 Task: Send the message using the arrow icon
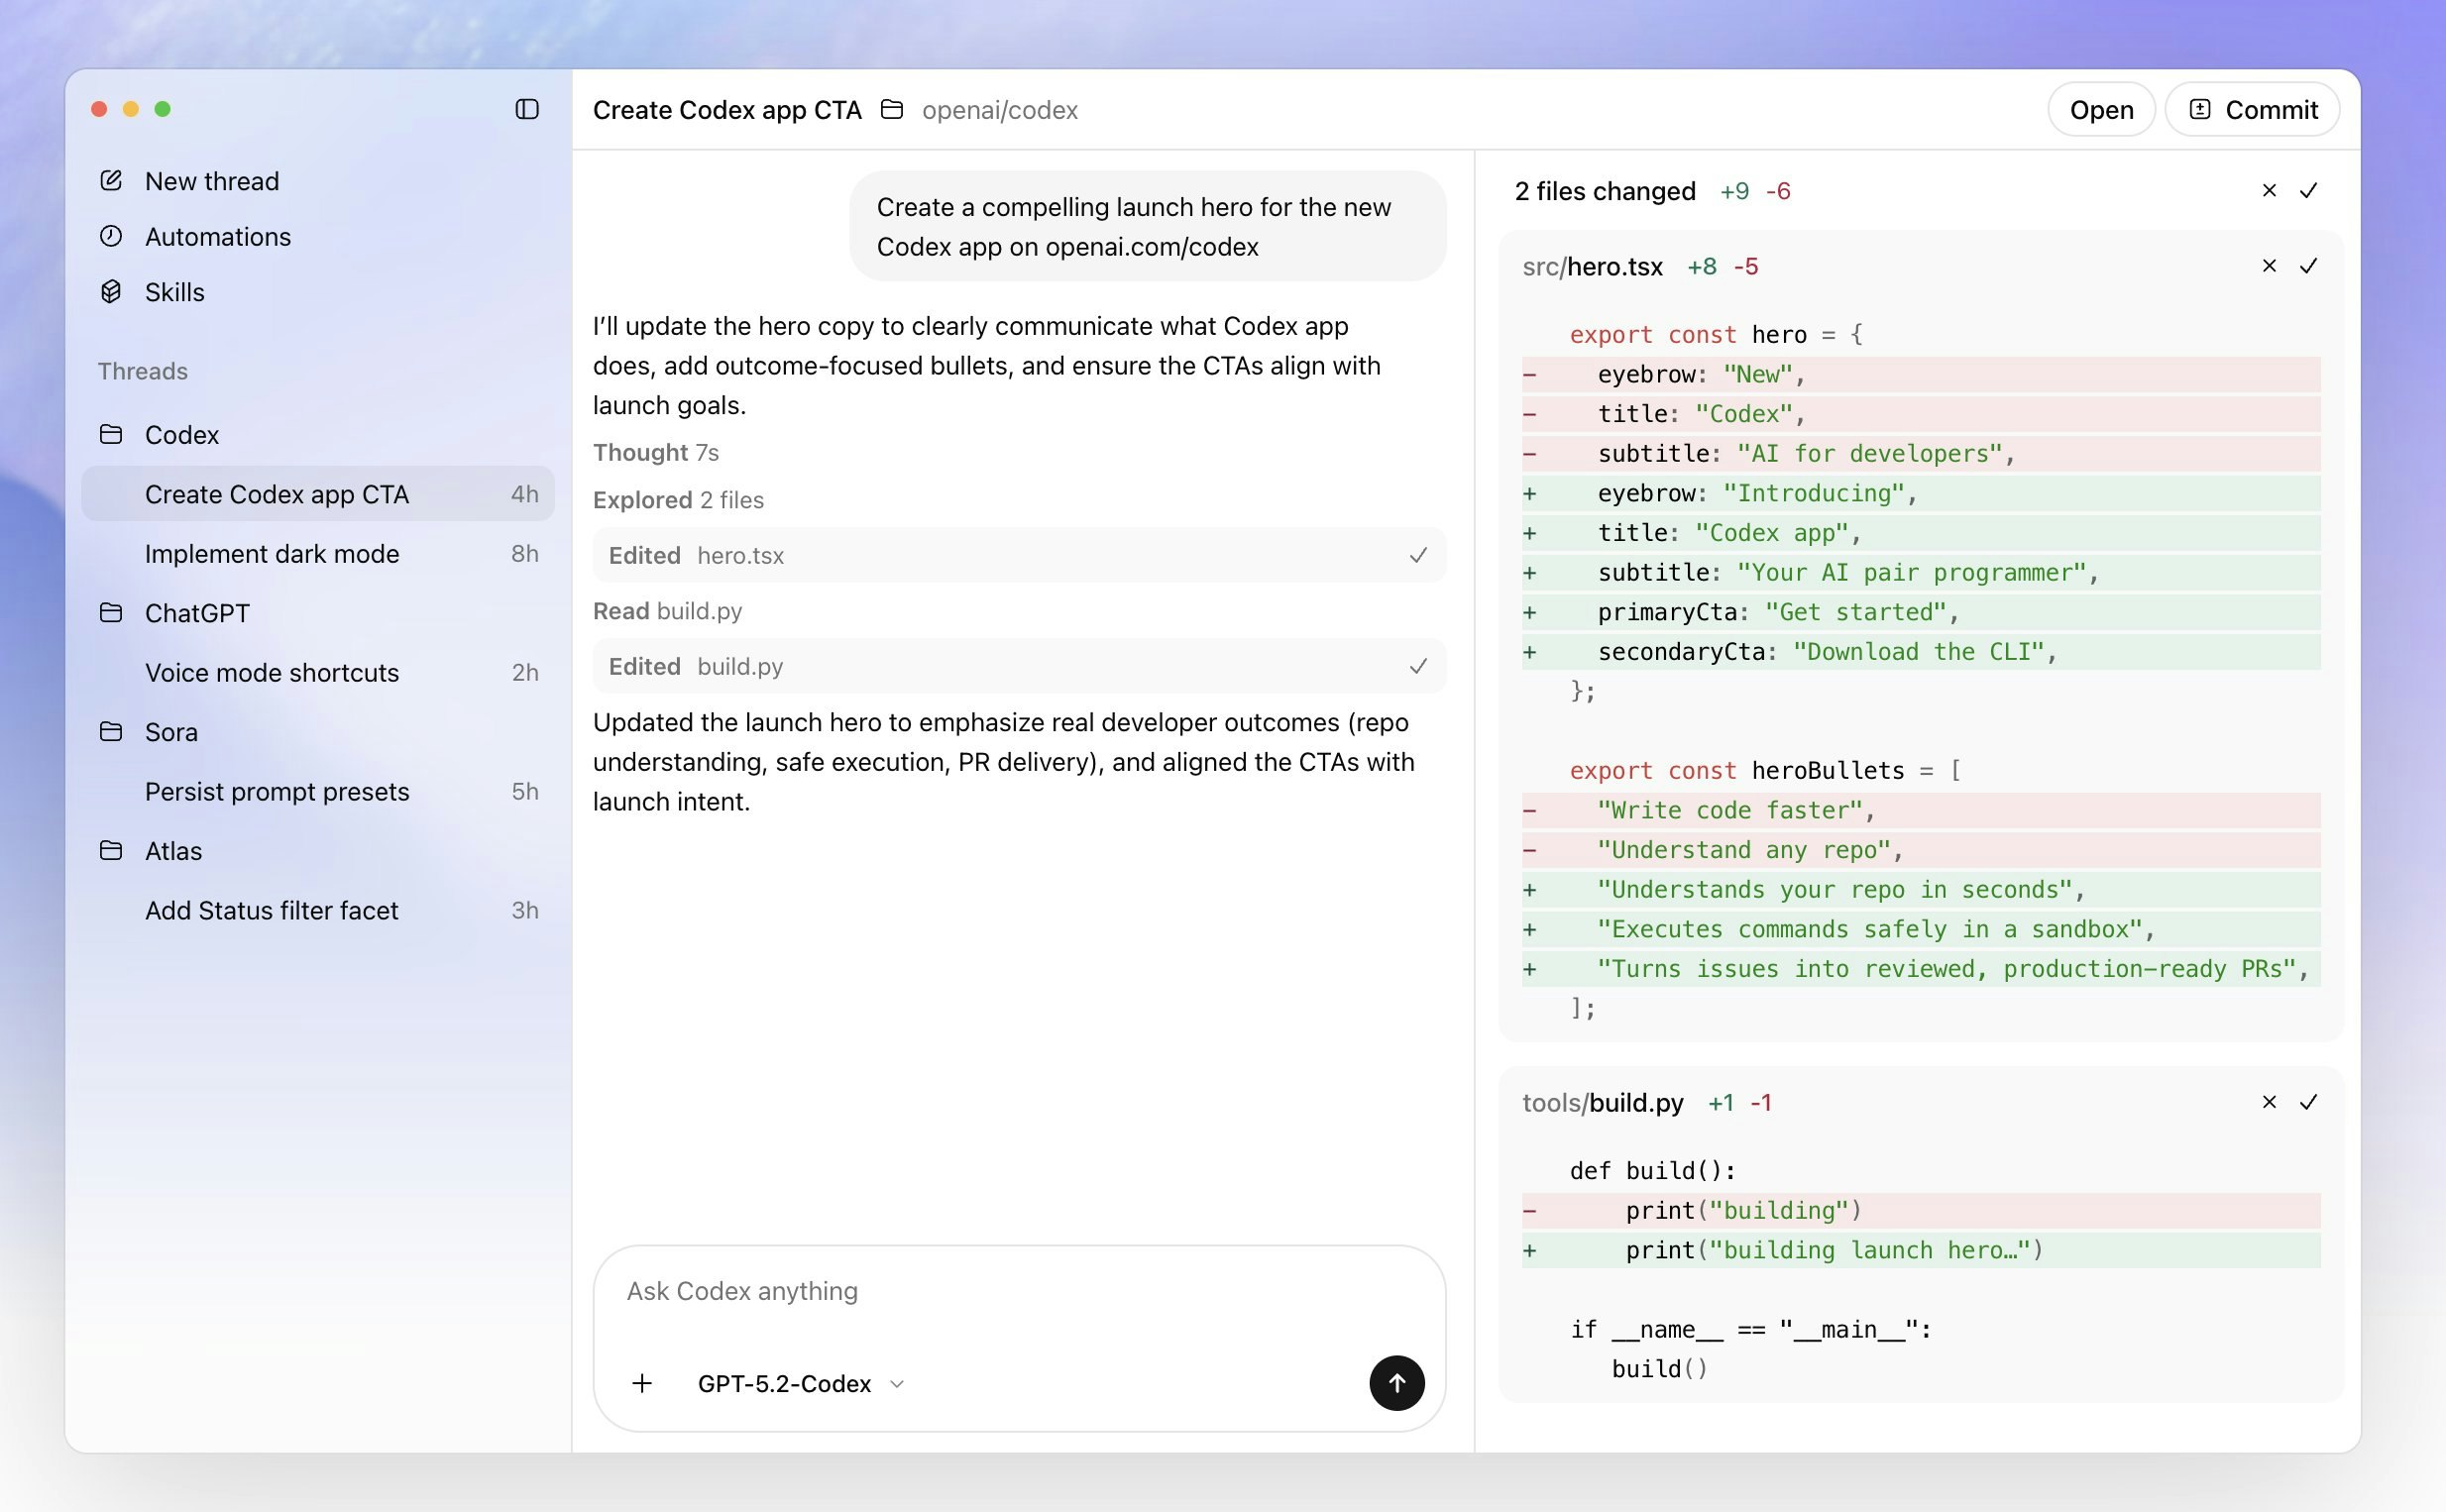[x=1396, y=1383]
